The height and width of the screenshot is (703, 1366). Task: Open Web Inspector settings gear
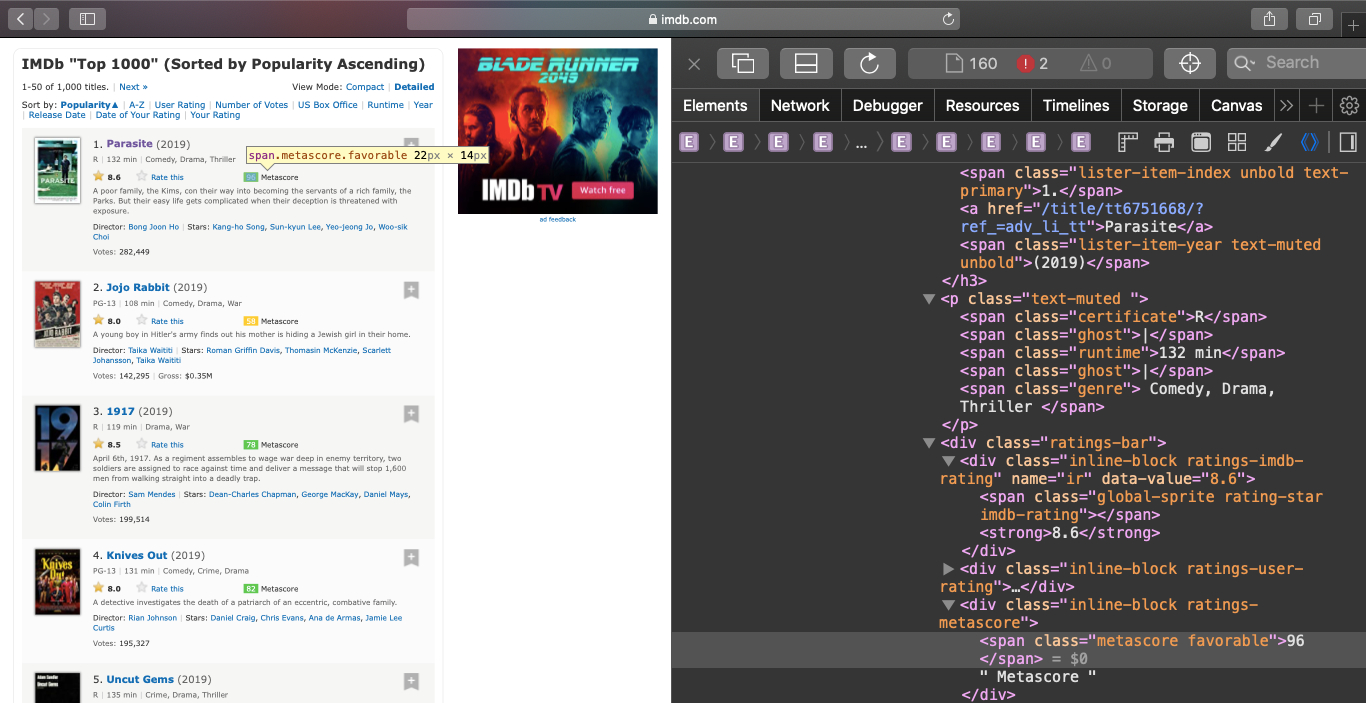coord(1349,105)
